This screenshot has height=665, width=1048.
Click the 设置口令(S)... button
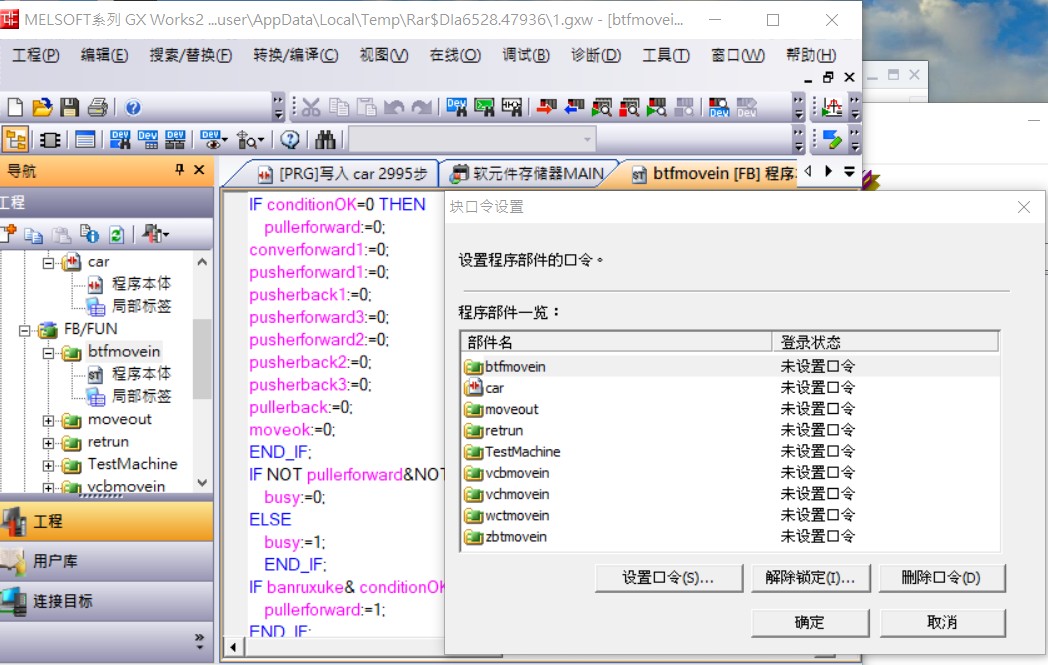tap(668, 578)
